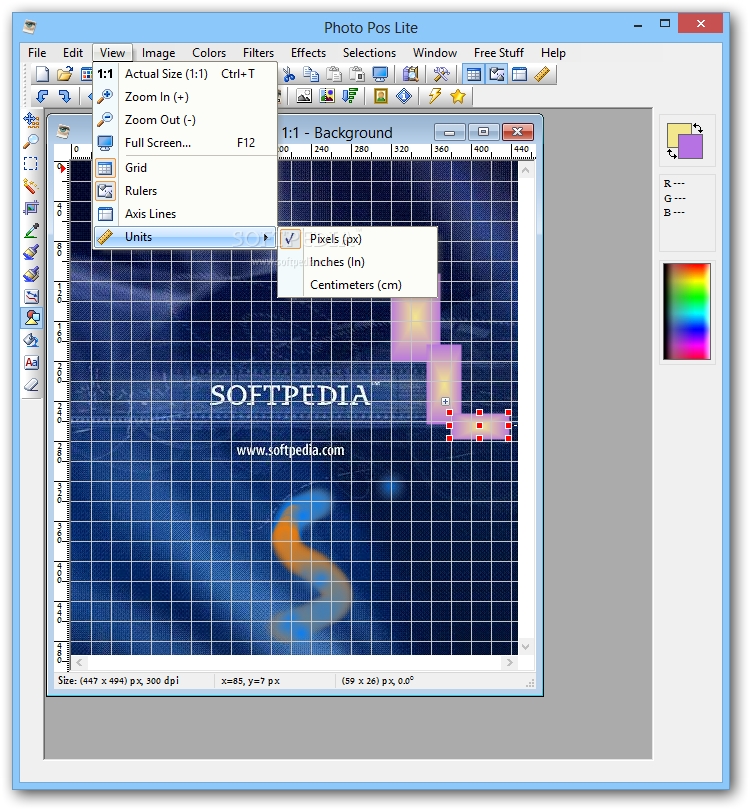Open the Window menu

pos(435,53)
